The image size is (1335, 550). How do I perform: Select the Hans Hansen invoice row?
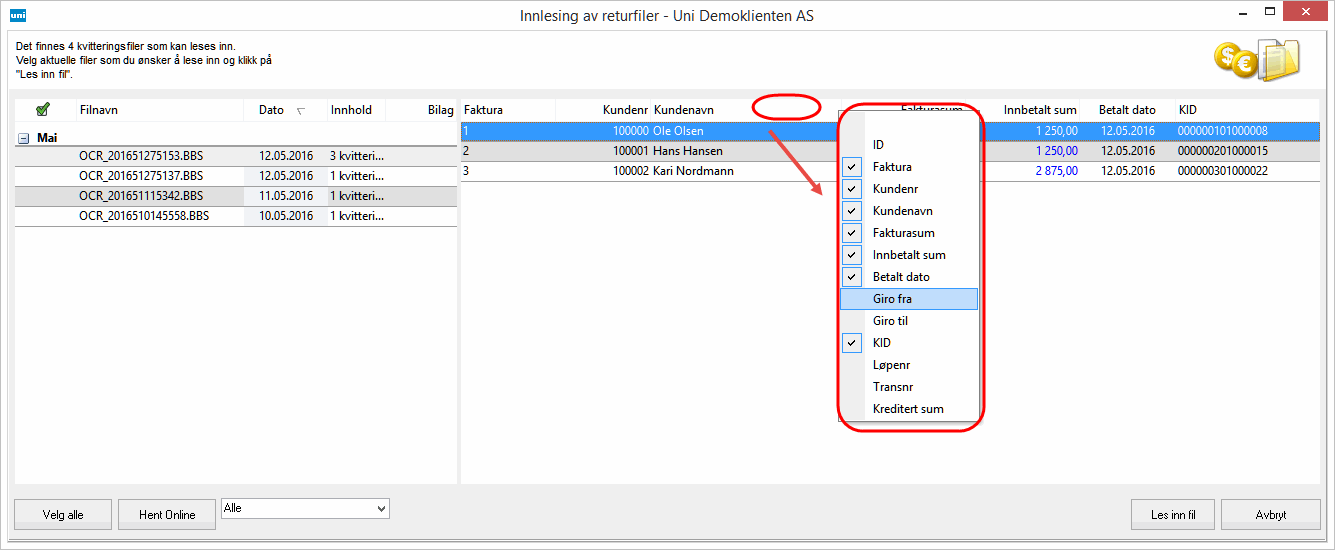tap(690, 151)
